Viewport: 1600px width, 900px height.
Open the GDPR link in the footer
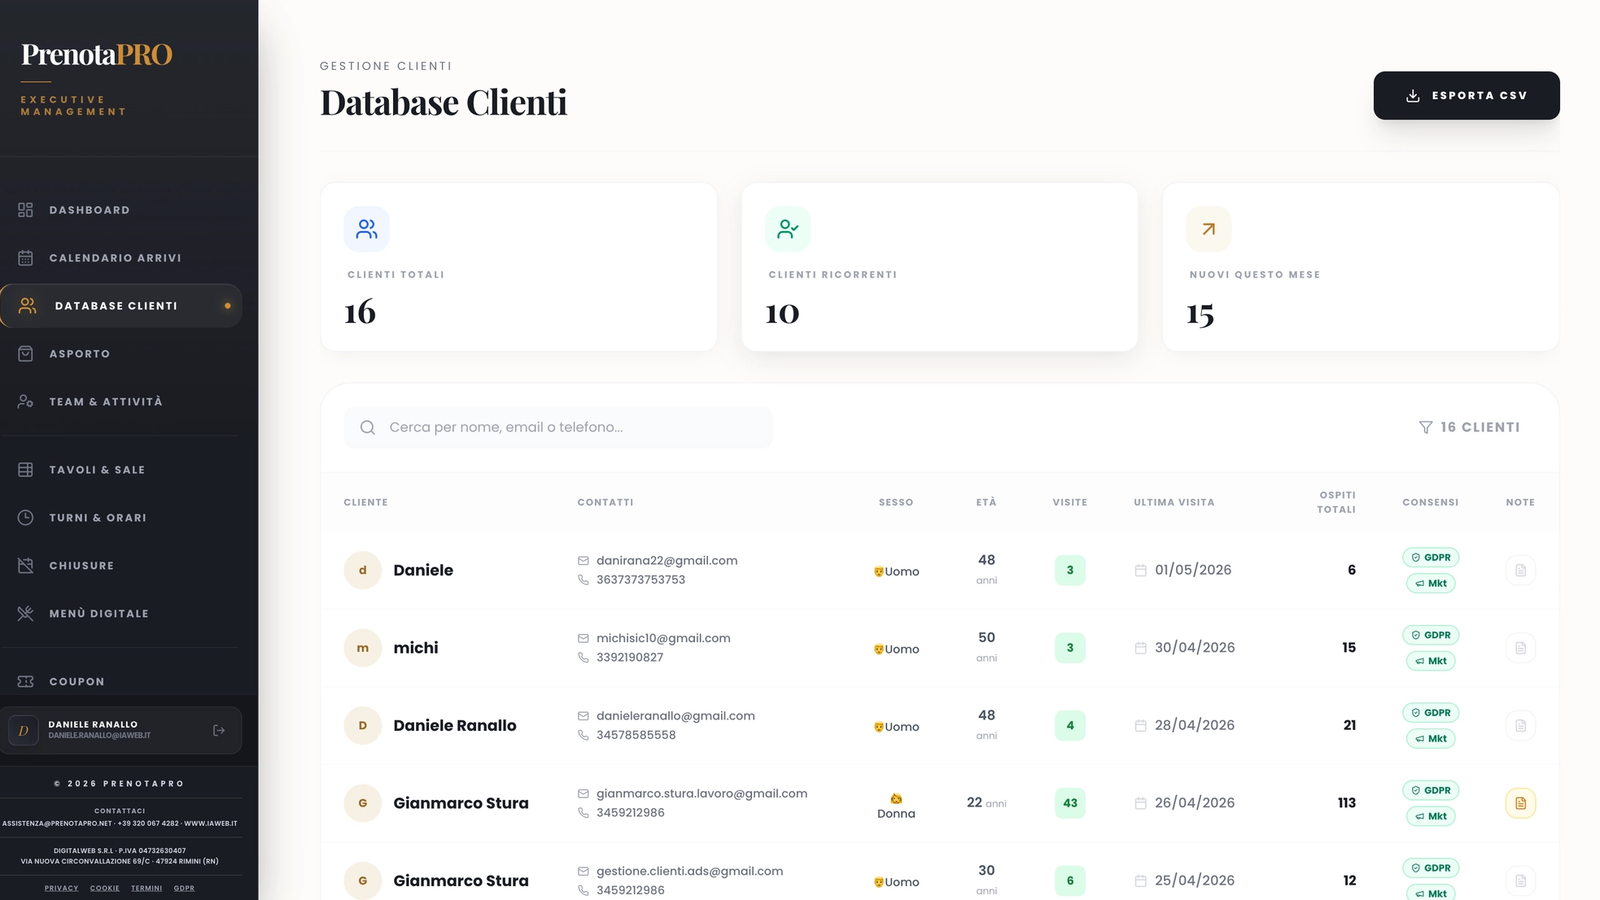[184, 888]
